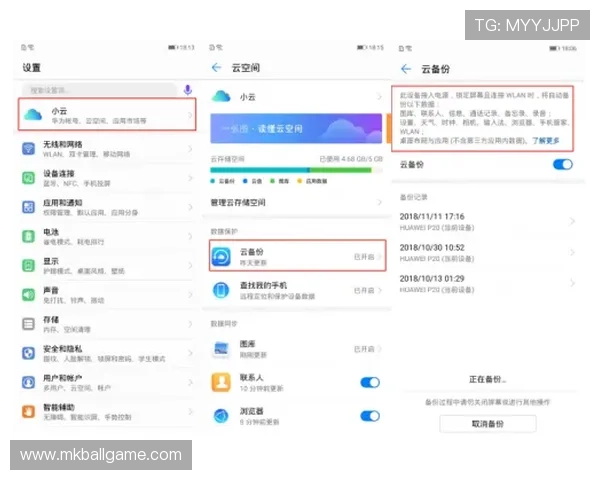The width and height of the screenshot is (600, 480).
Task: Expand 小云 account row chevron in Settings
Action: coord(190,115)
